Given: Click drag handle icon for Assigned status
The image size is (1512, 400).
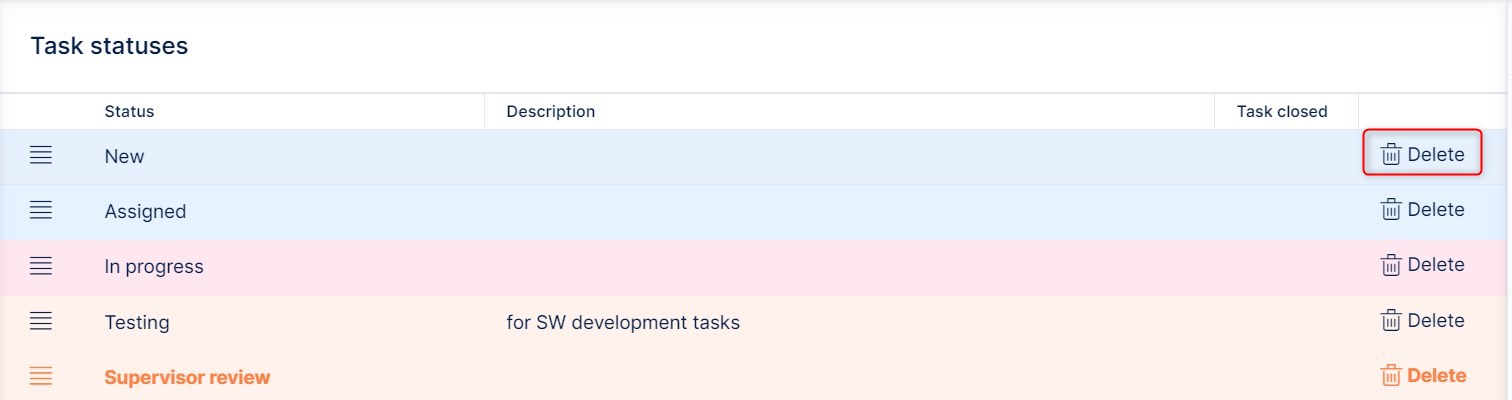Looking at the screenshot, I should [x=40, y=211].
